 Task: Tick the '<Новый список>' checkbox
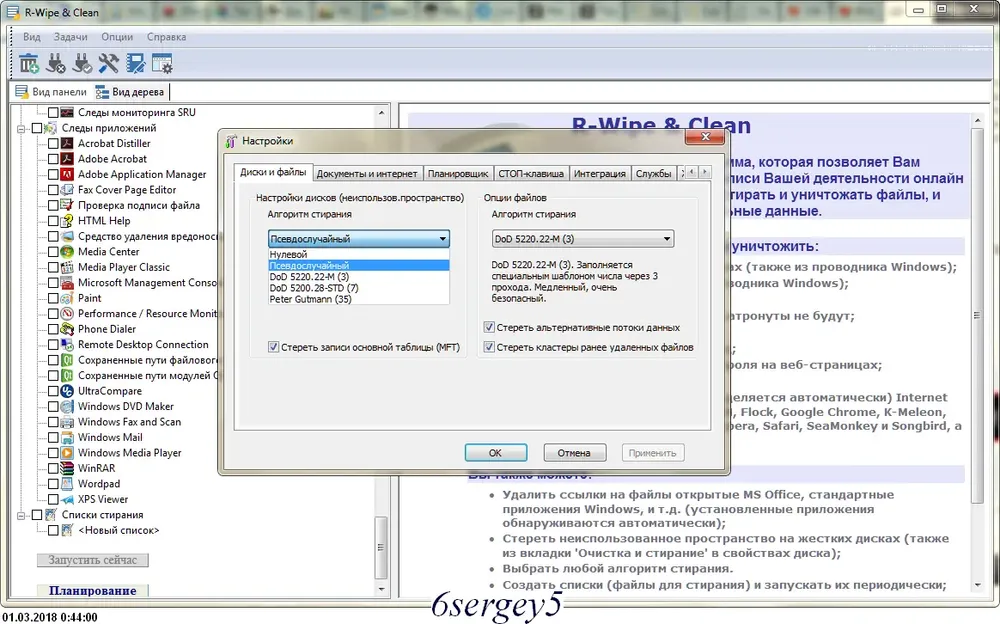coord(54,530)
